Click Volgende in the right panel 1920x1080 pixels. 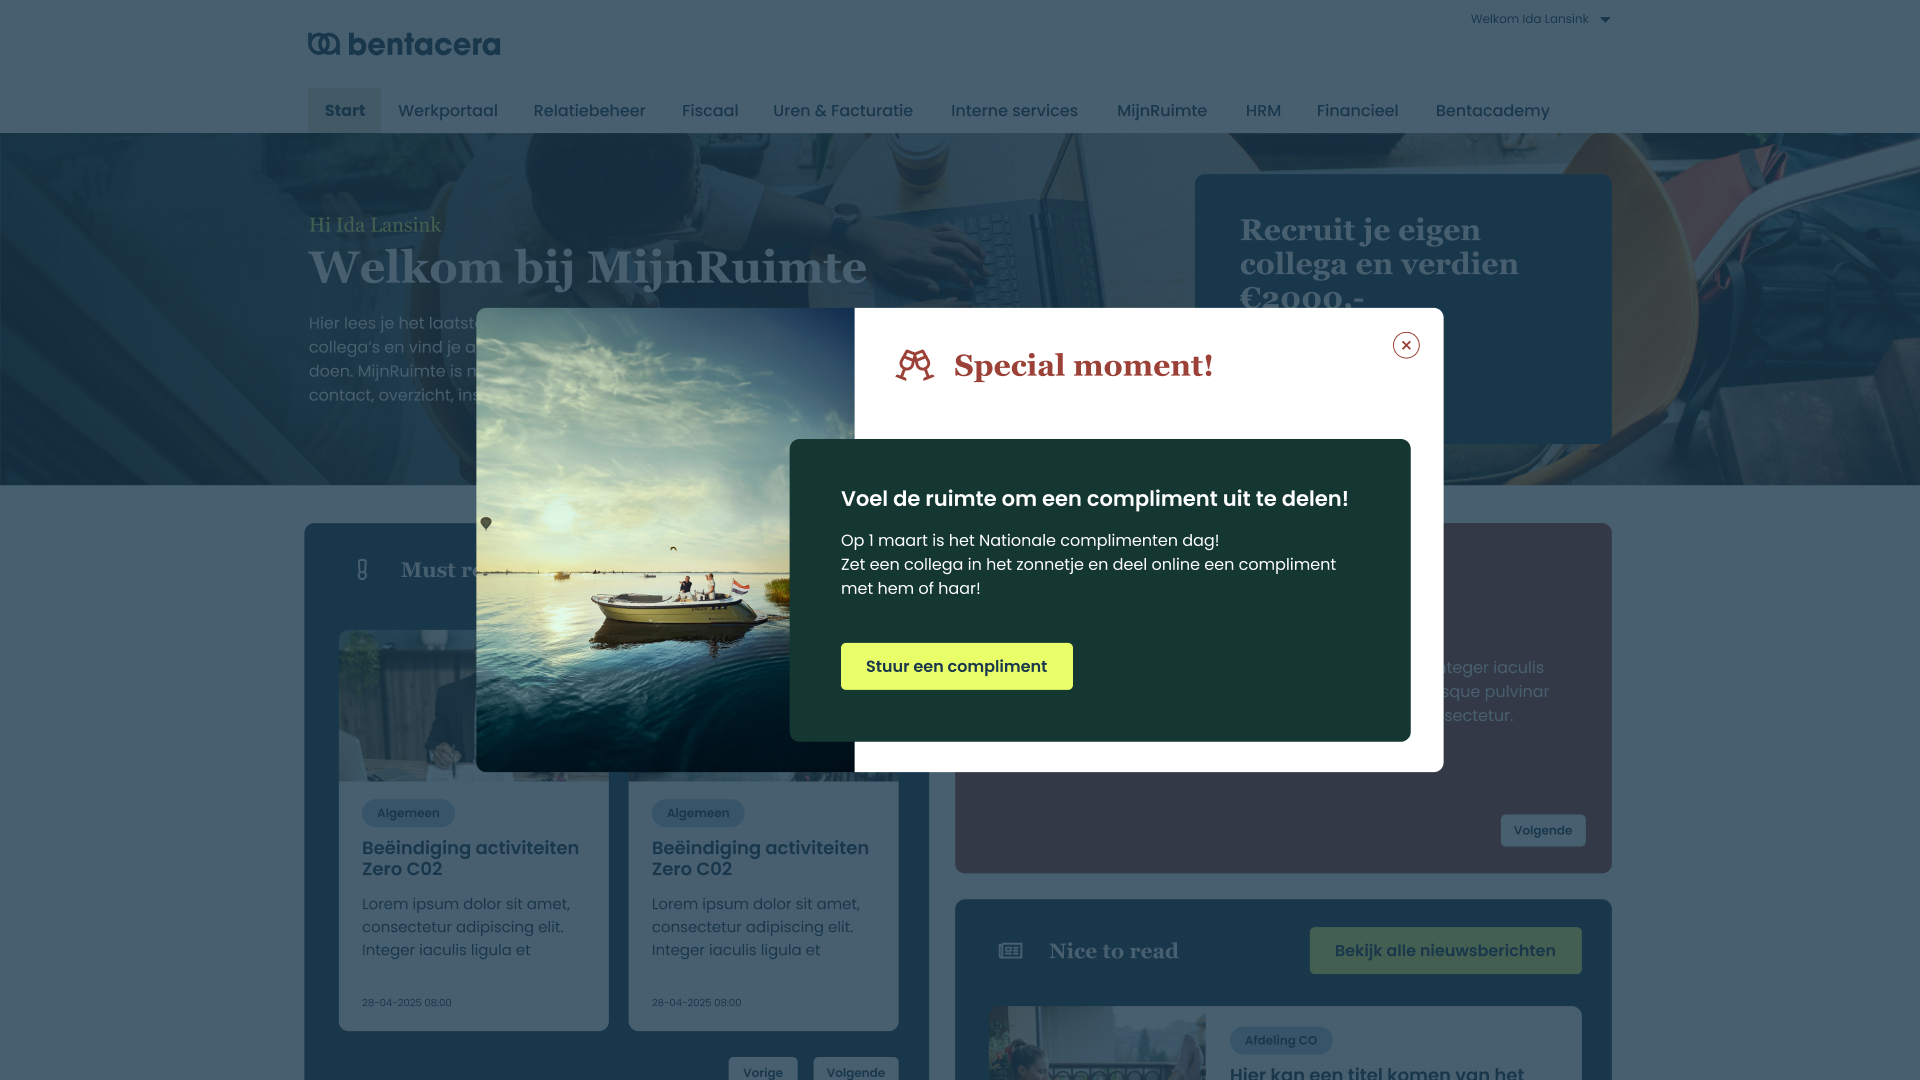pyautogui.click(x=1543, y=831)
